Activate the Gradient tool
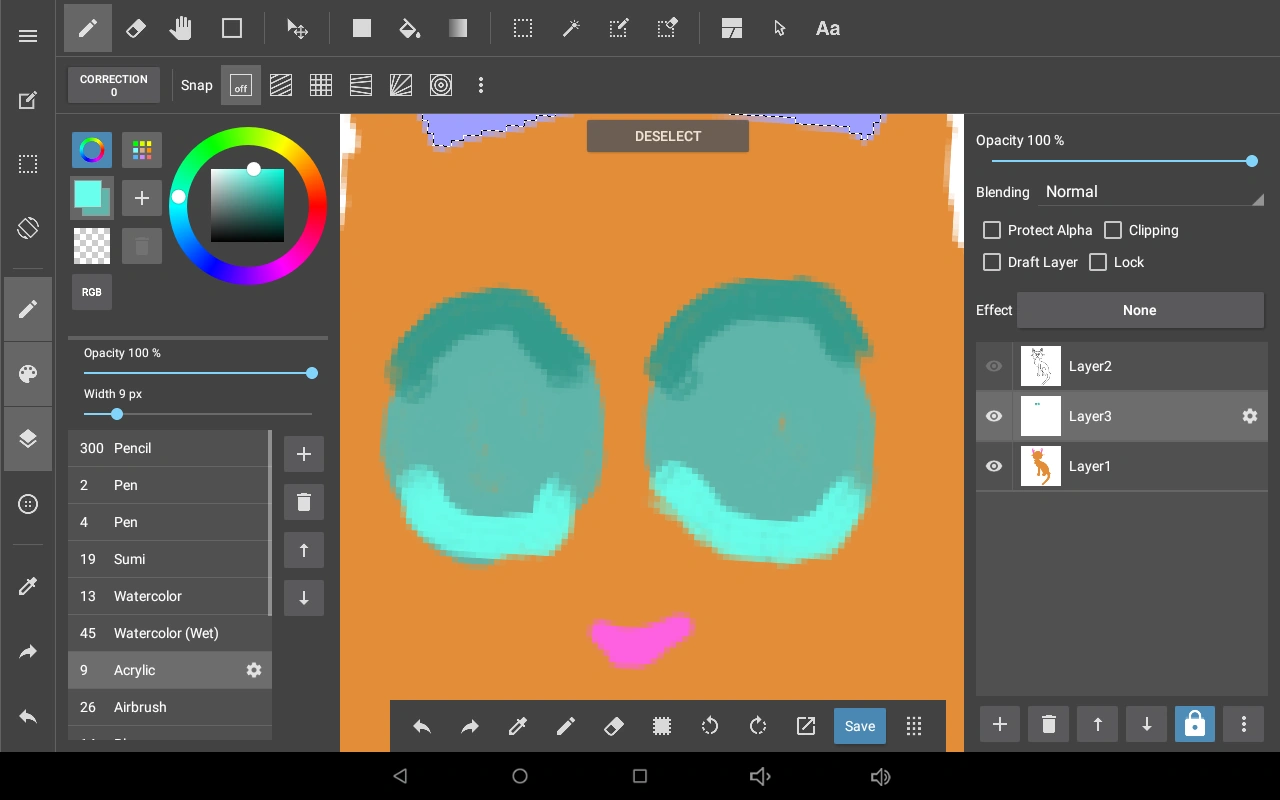This screenshot has height=800, width=1280. [x=457, y=29]
